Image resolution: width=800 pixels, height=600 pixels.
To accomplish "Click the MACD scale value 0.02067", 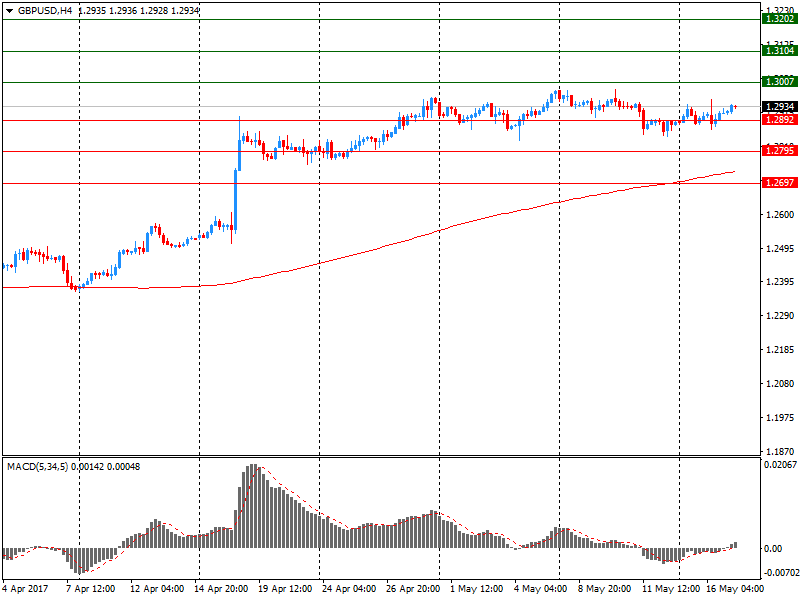I will coord(780,465).
